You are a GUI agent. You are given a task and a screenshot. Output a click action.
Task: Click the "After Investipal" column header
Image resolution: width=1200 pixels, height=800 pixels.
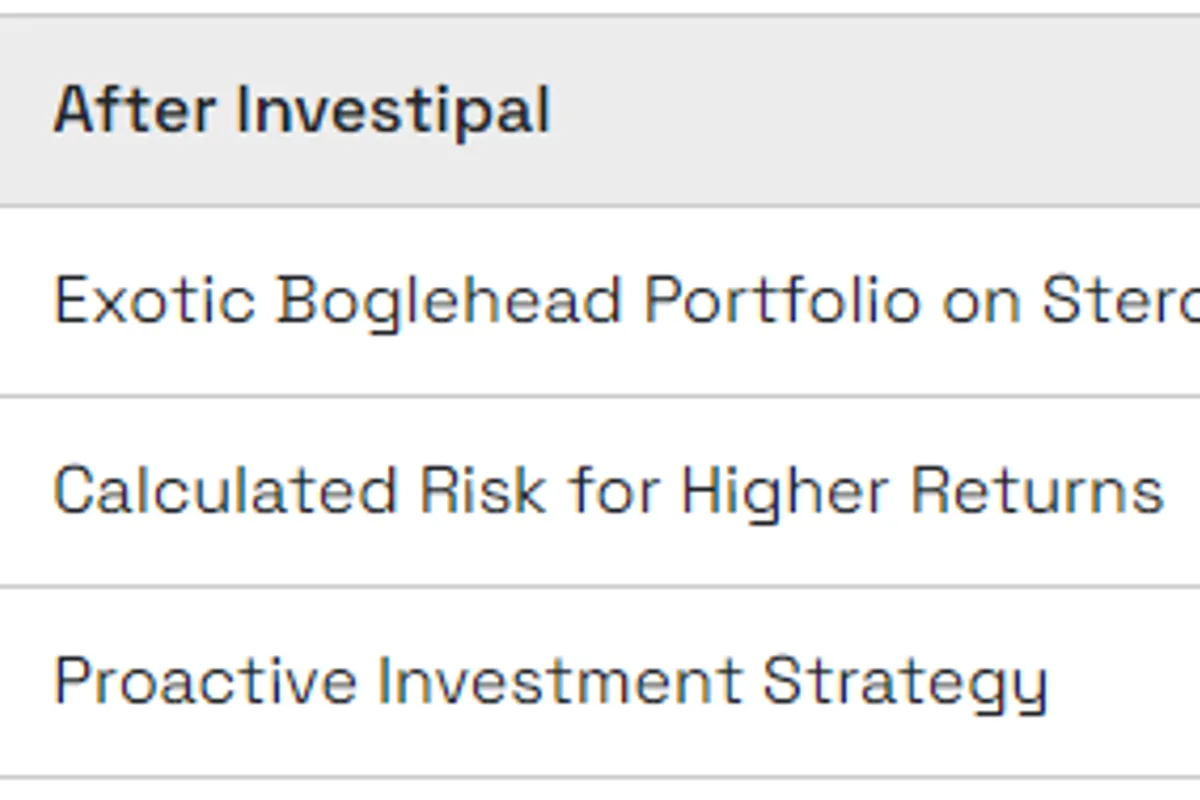(301, 109)
